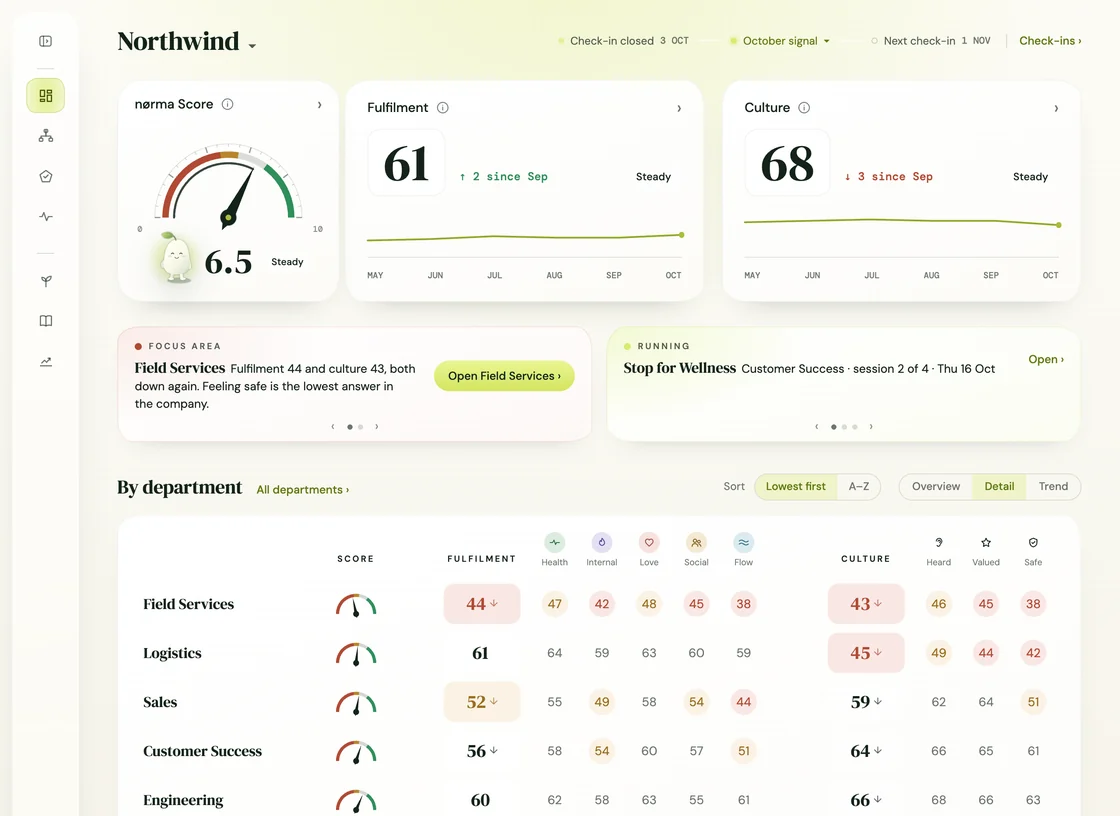Open the org chart icon in sidebar

point(46,136)
